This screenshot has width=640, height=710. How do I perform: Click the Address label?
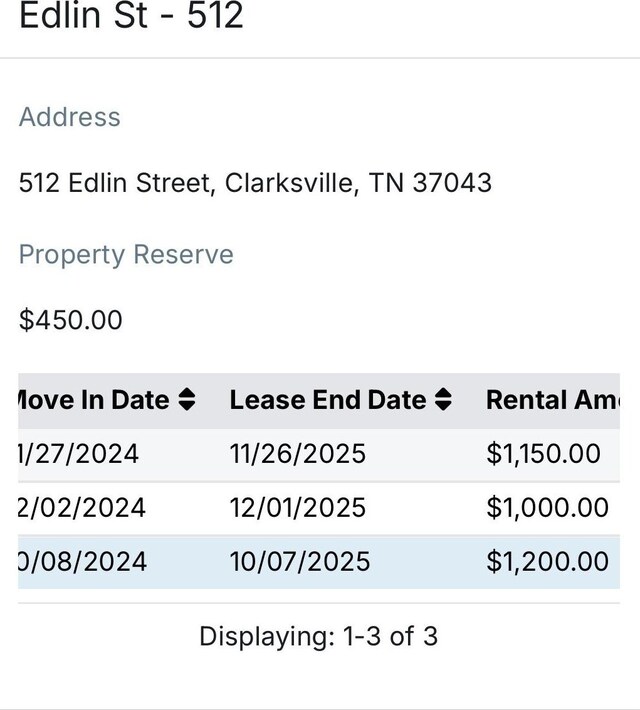pos(70,117)
